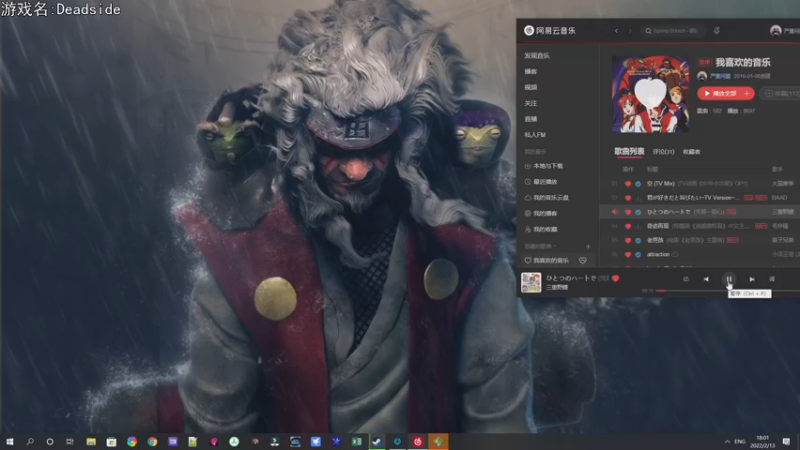
Task: Seek using the playback progress bar
Action: tap(728, 290)
